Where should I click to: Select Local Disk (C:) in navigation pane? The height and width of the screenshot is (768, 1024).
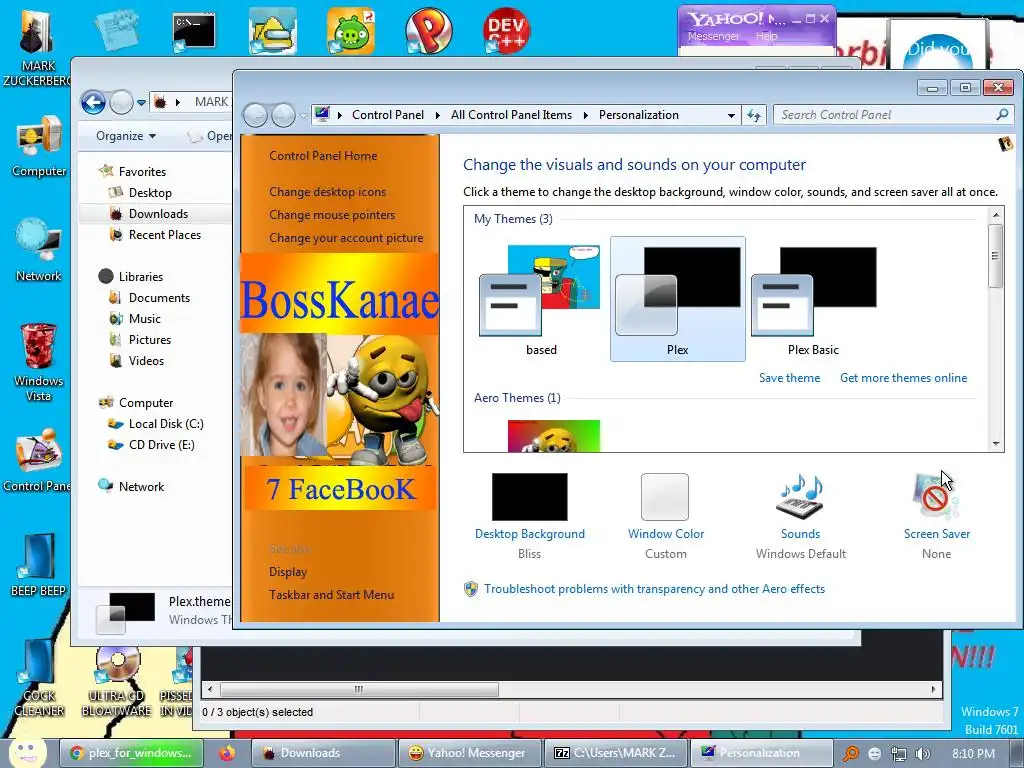tap(166, 424)
